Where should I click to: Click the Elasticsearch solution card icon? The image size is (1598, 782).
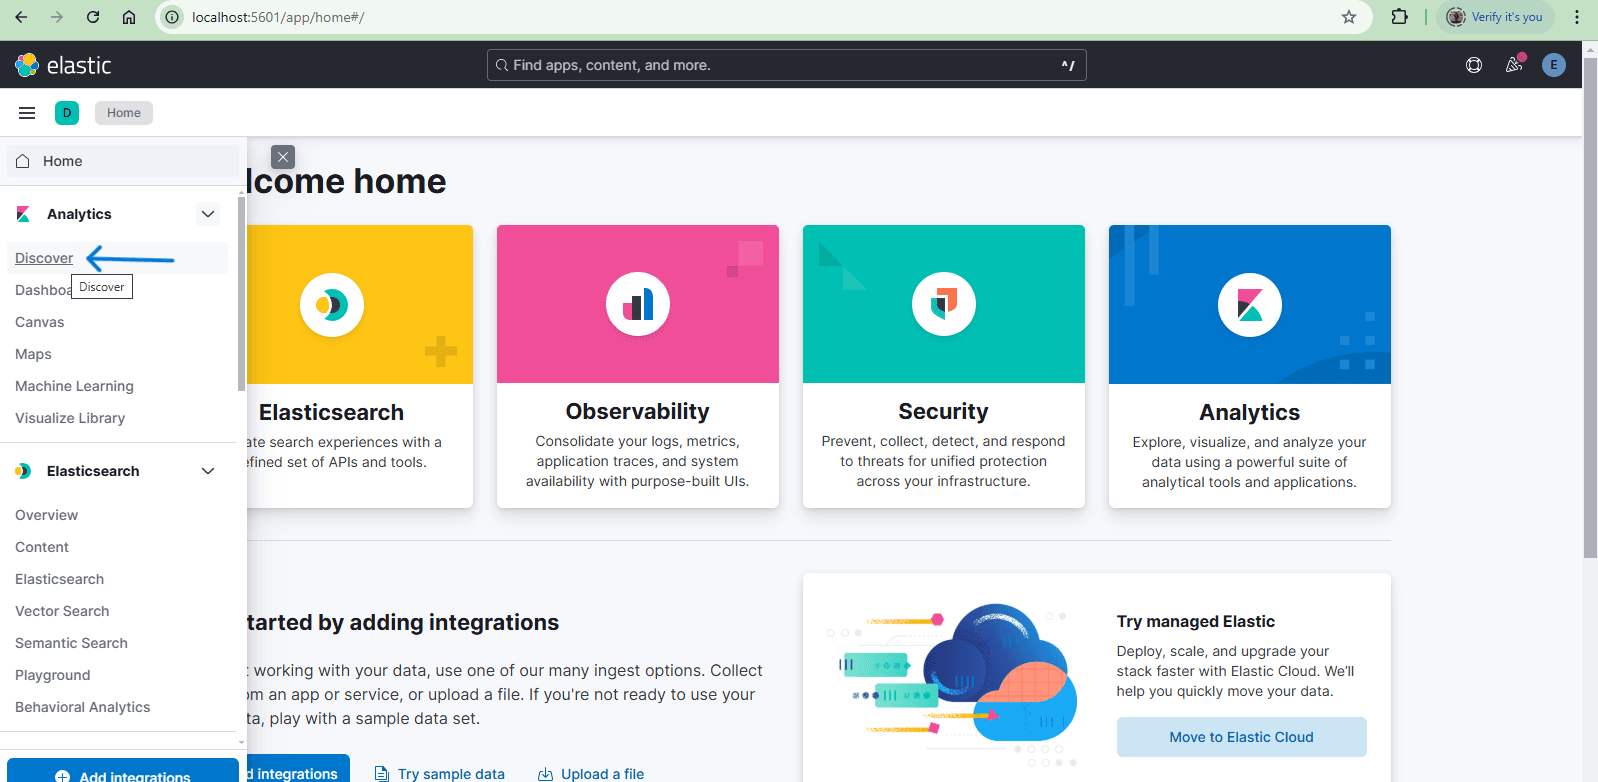coord(332,305)
